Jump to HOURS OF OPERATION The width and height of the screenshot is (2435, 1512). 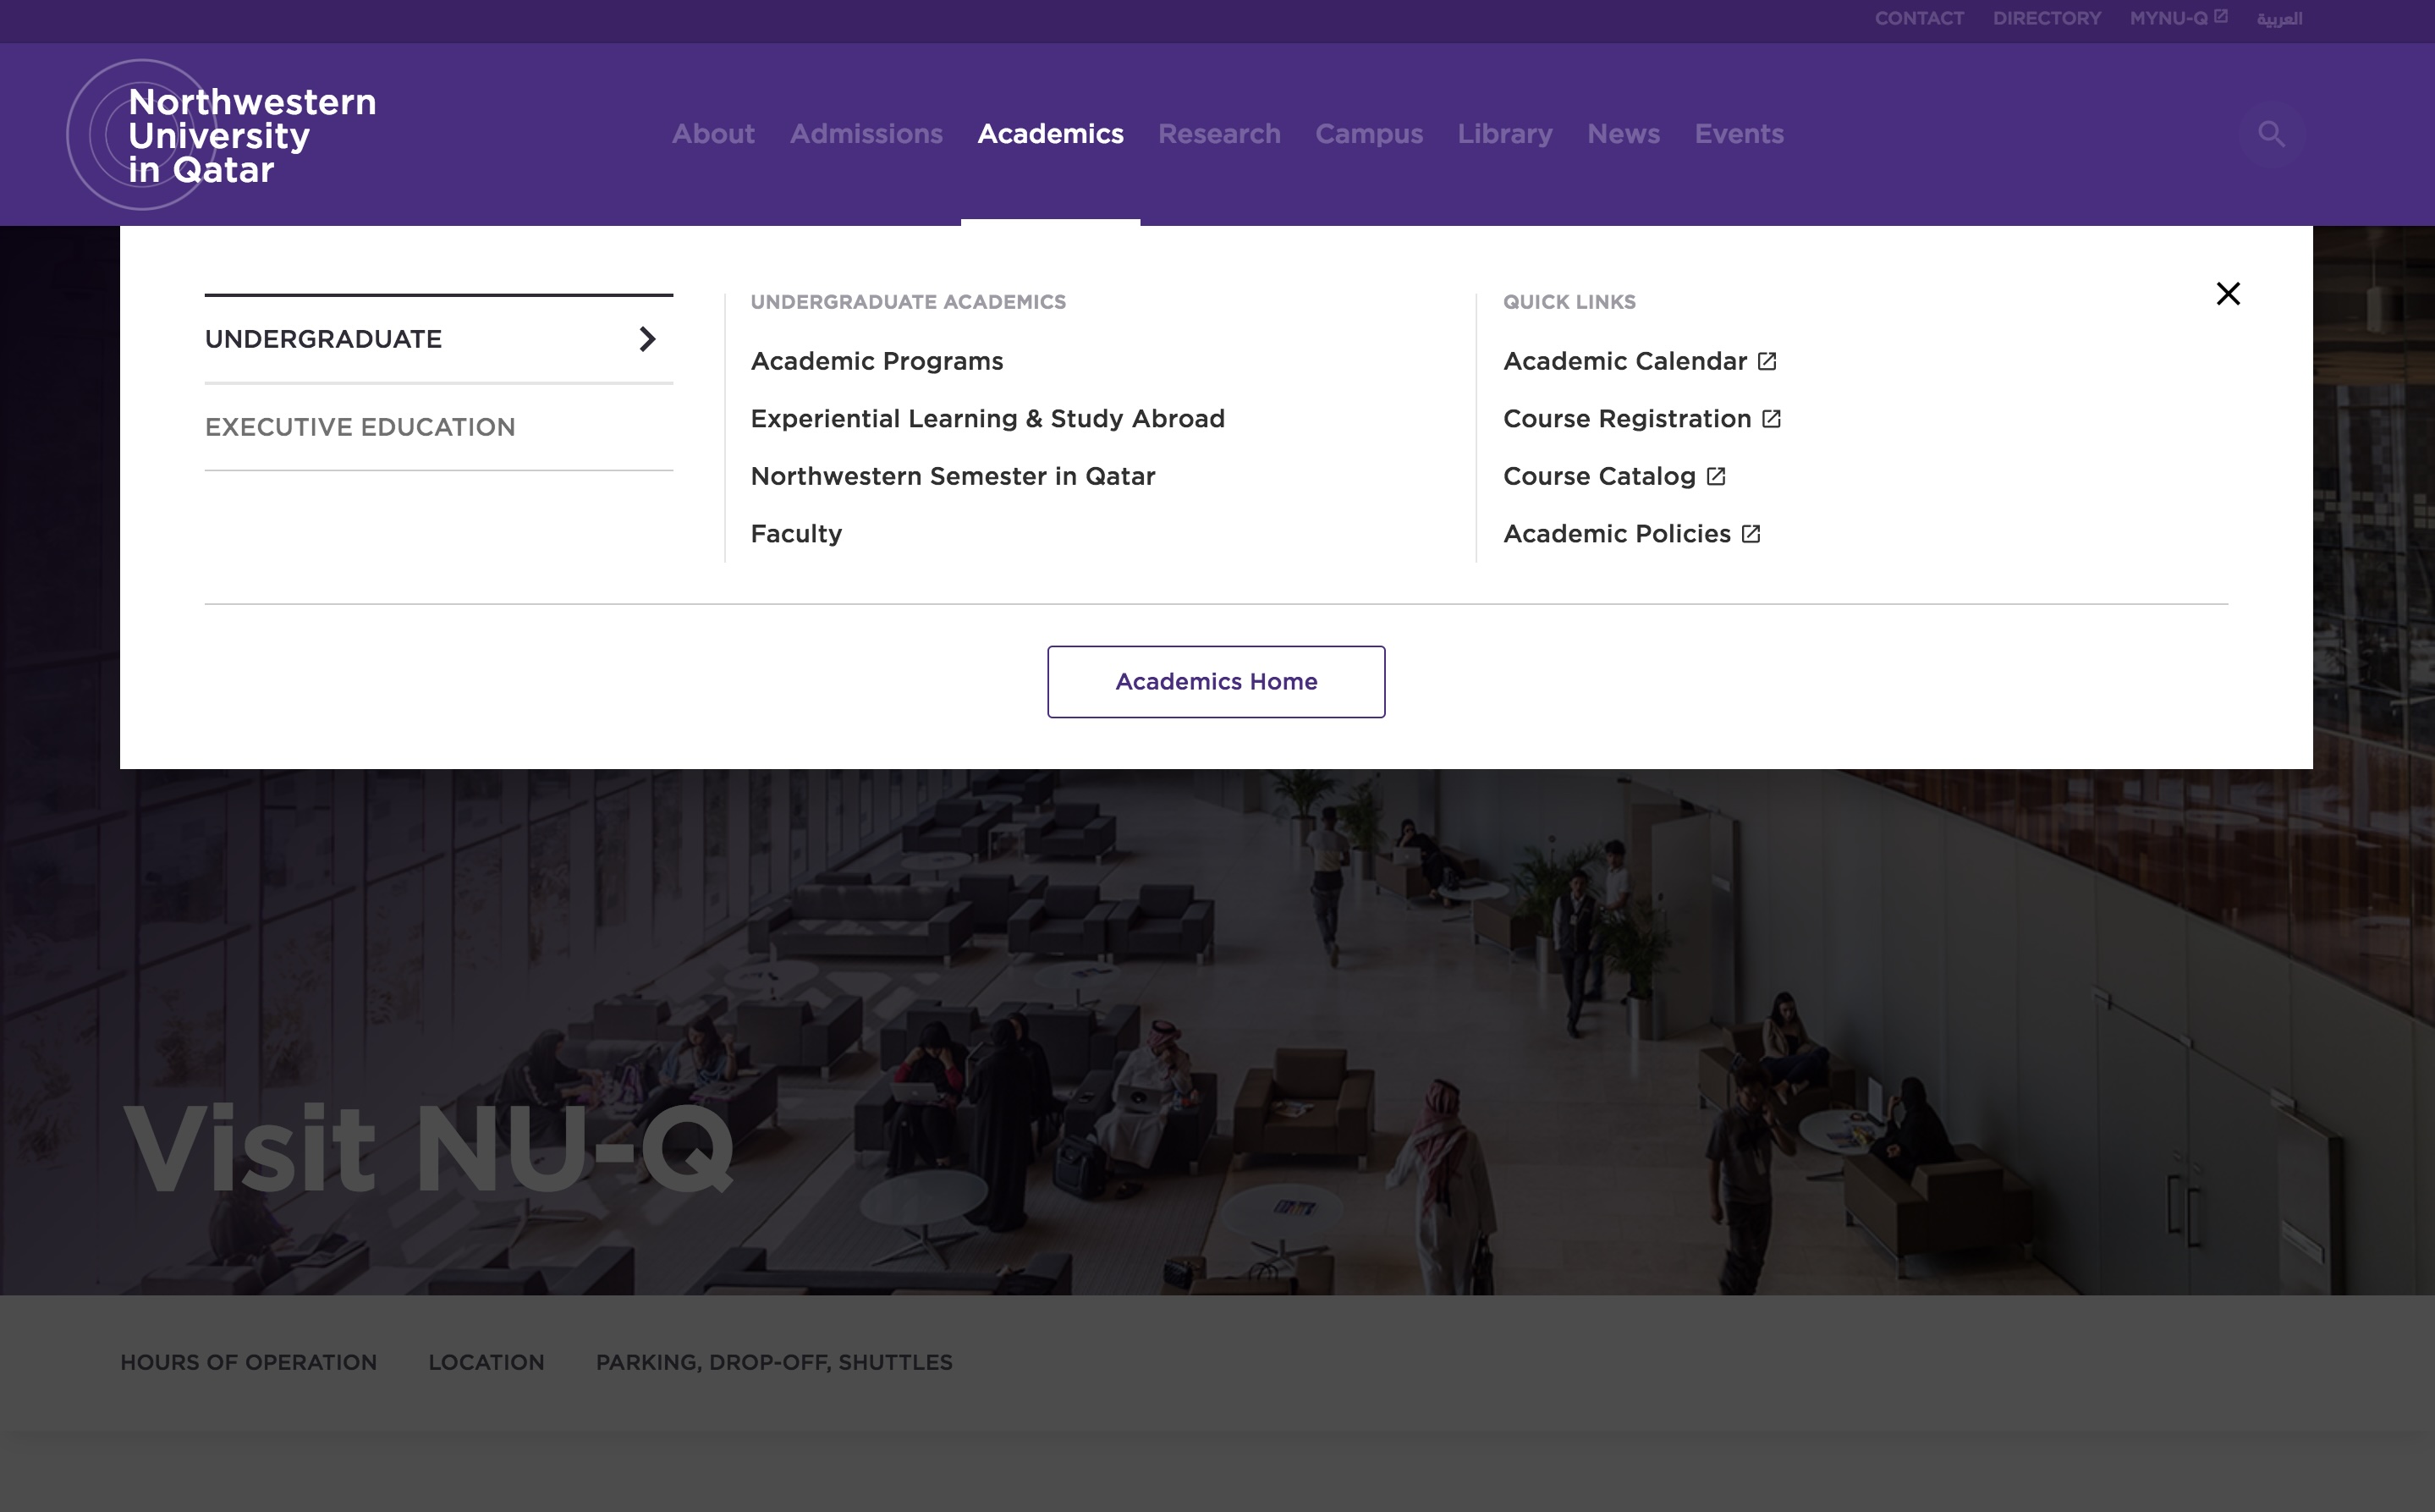(x=249, y=1362)
